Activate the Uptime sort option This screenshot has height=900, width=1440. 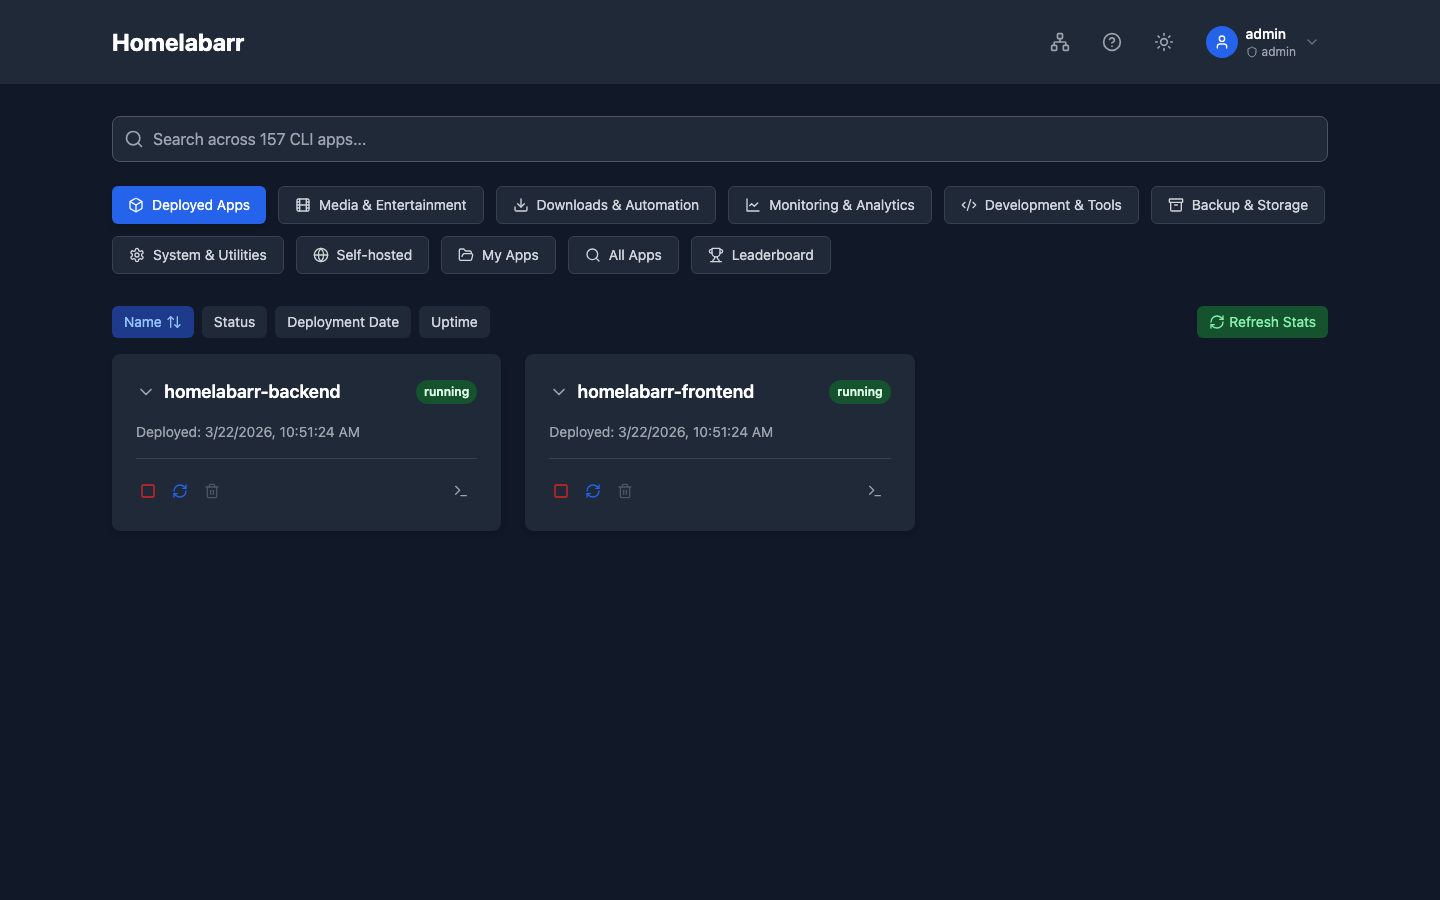(x=454, y=322)
